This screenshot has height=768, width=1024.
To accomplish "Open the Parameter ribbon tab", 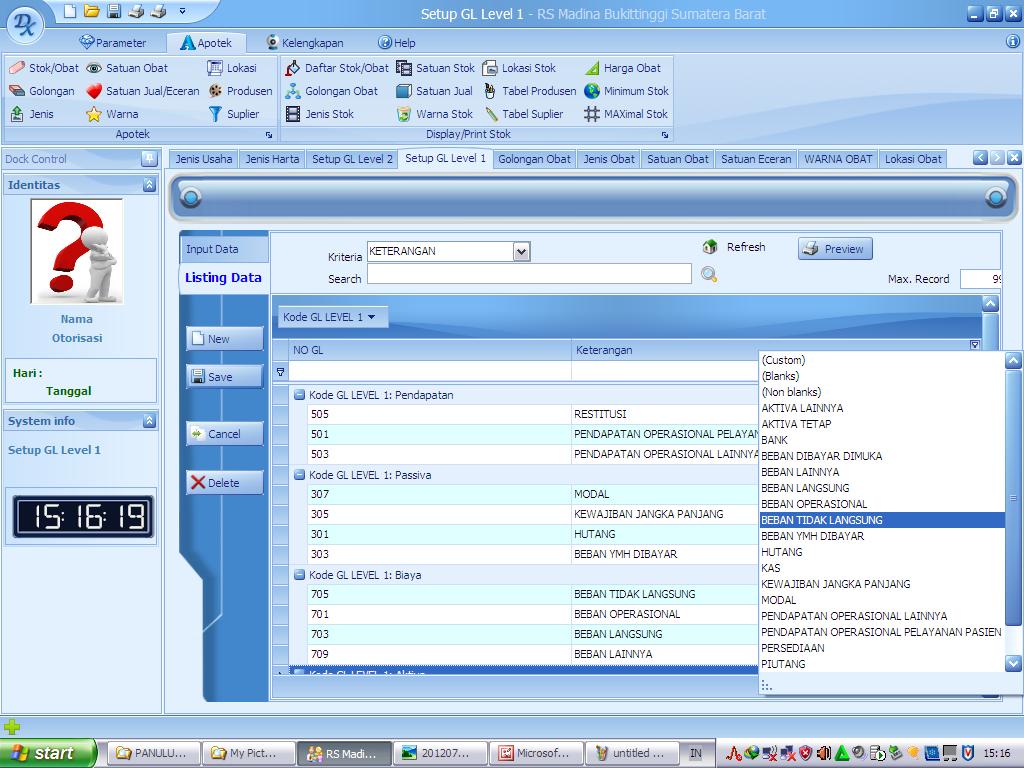I will (112, 43).
